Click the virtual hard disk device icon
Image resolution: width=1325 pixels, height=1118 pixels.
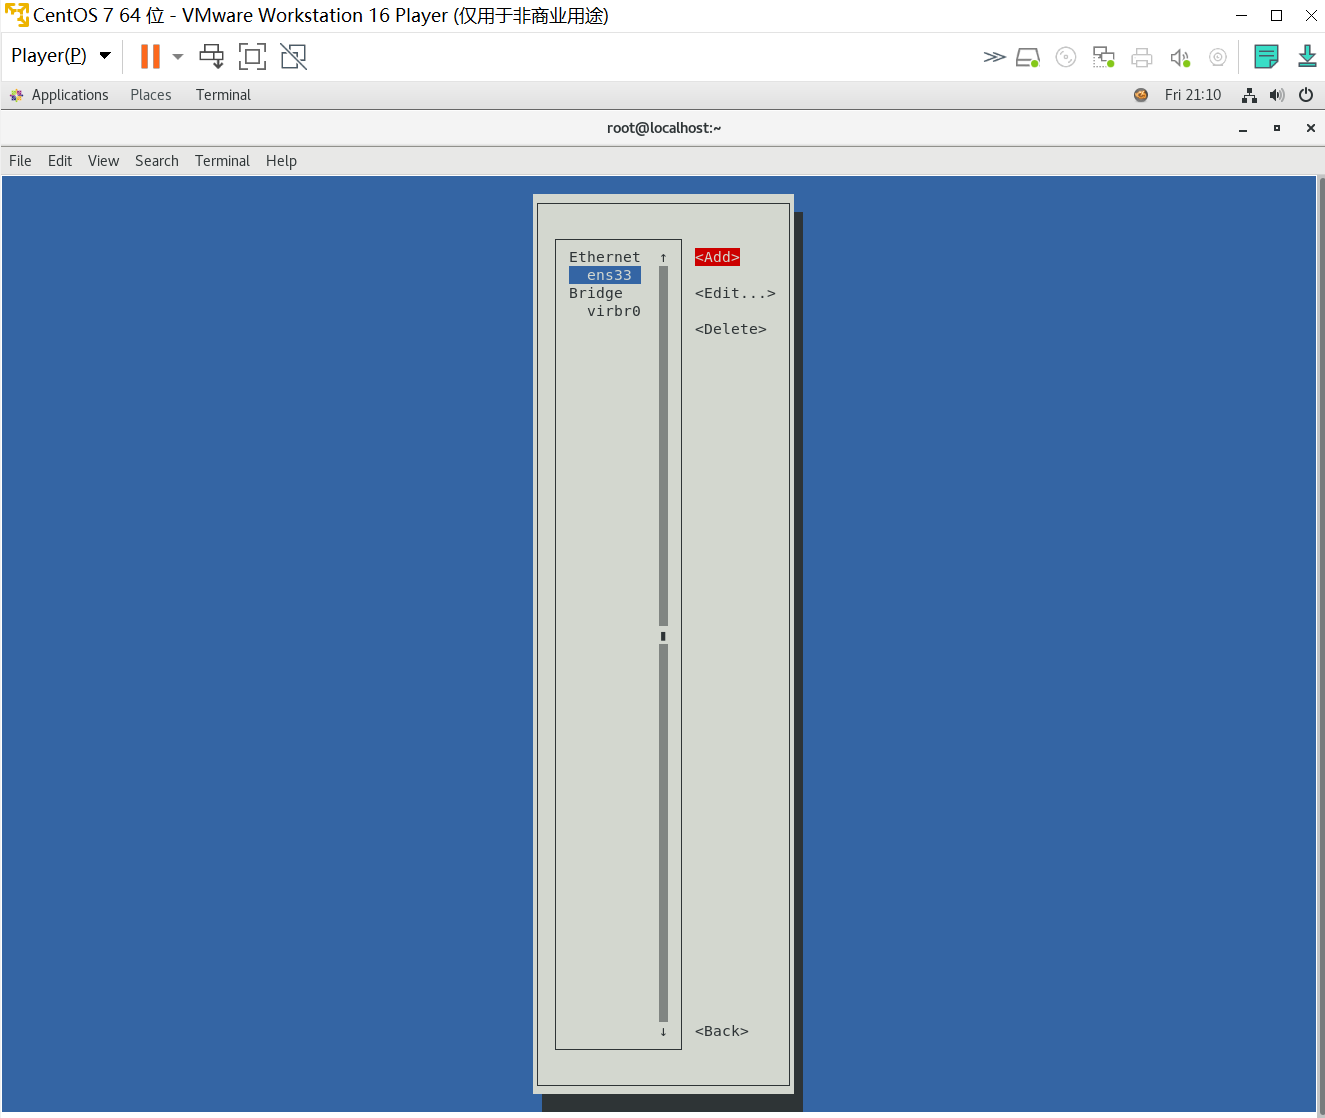click(x=1027, y=56)
